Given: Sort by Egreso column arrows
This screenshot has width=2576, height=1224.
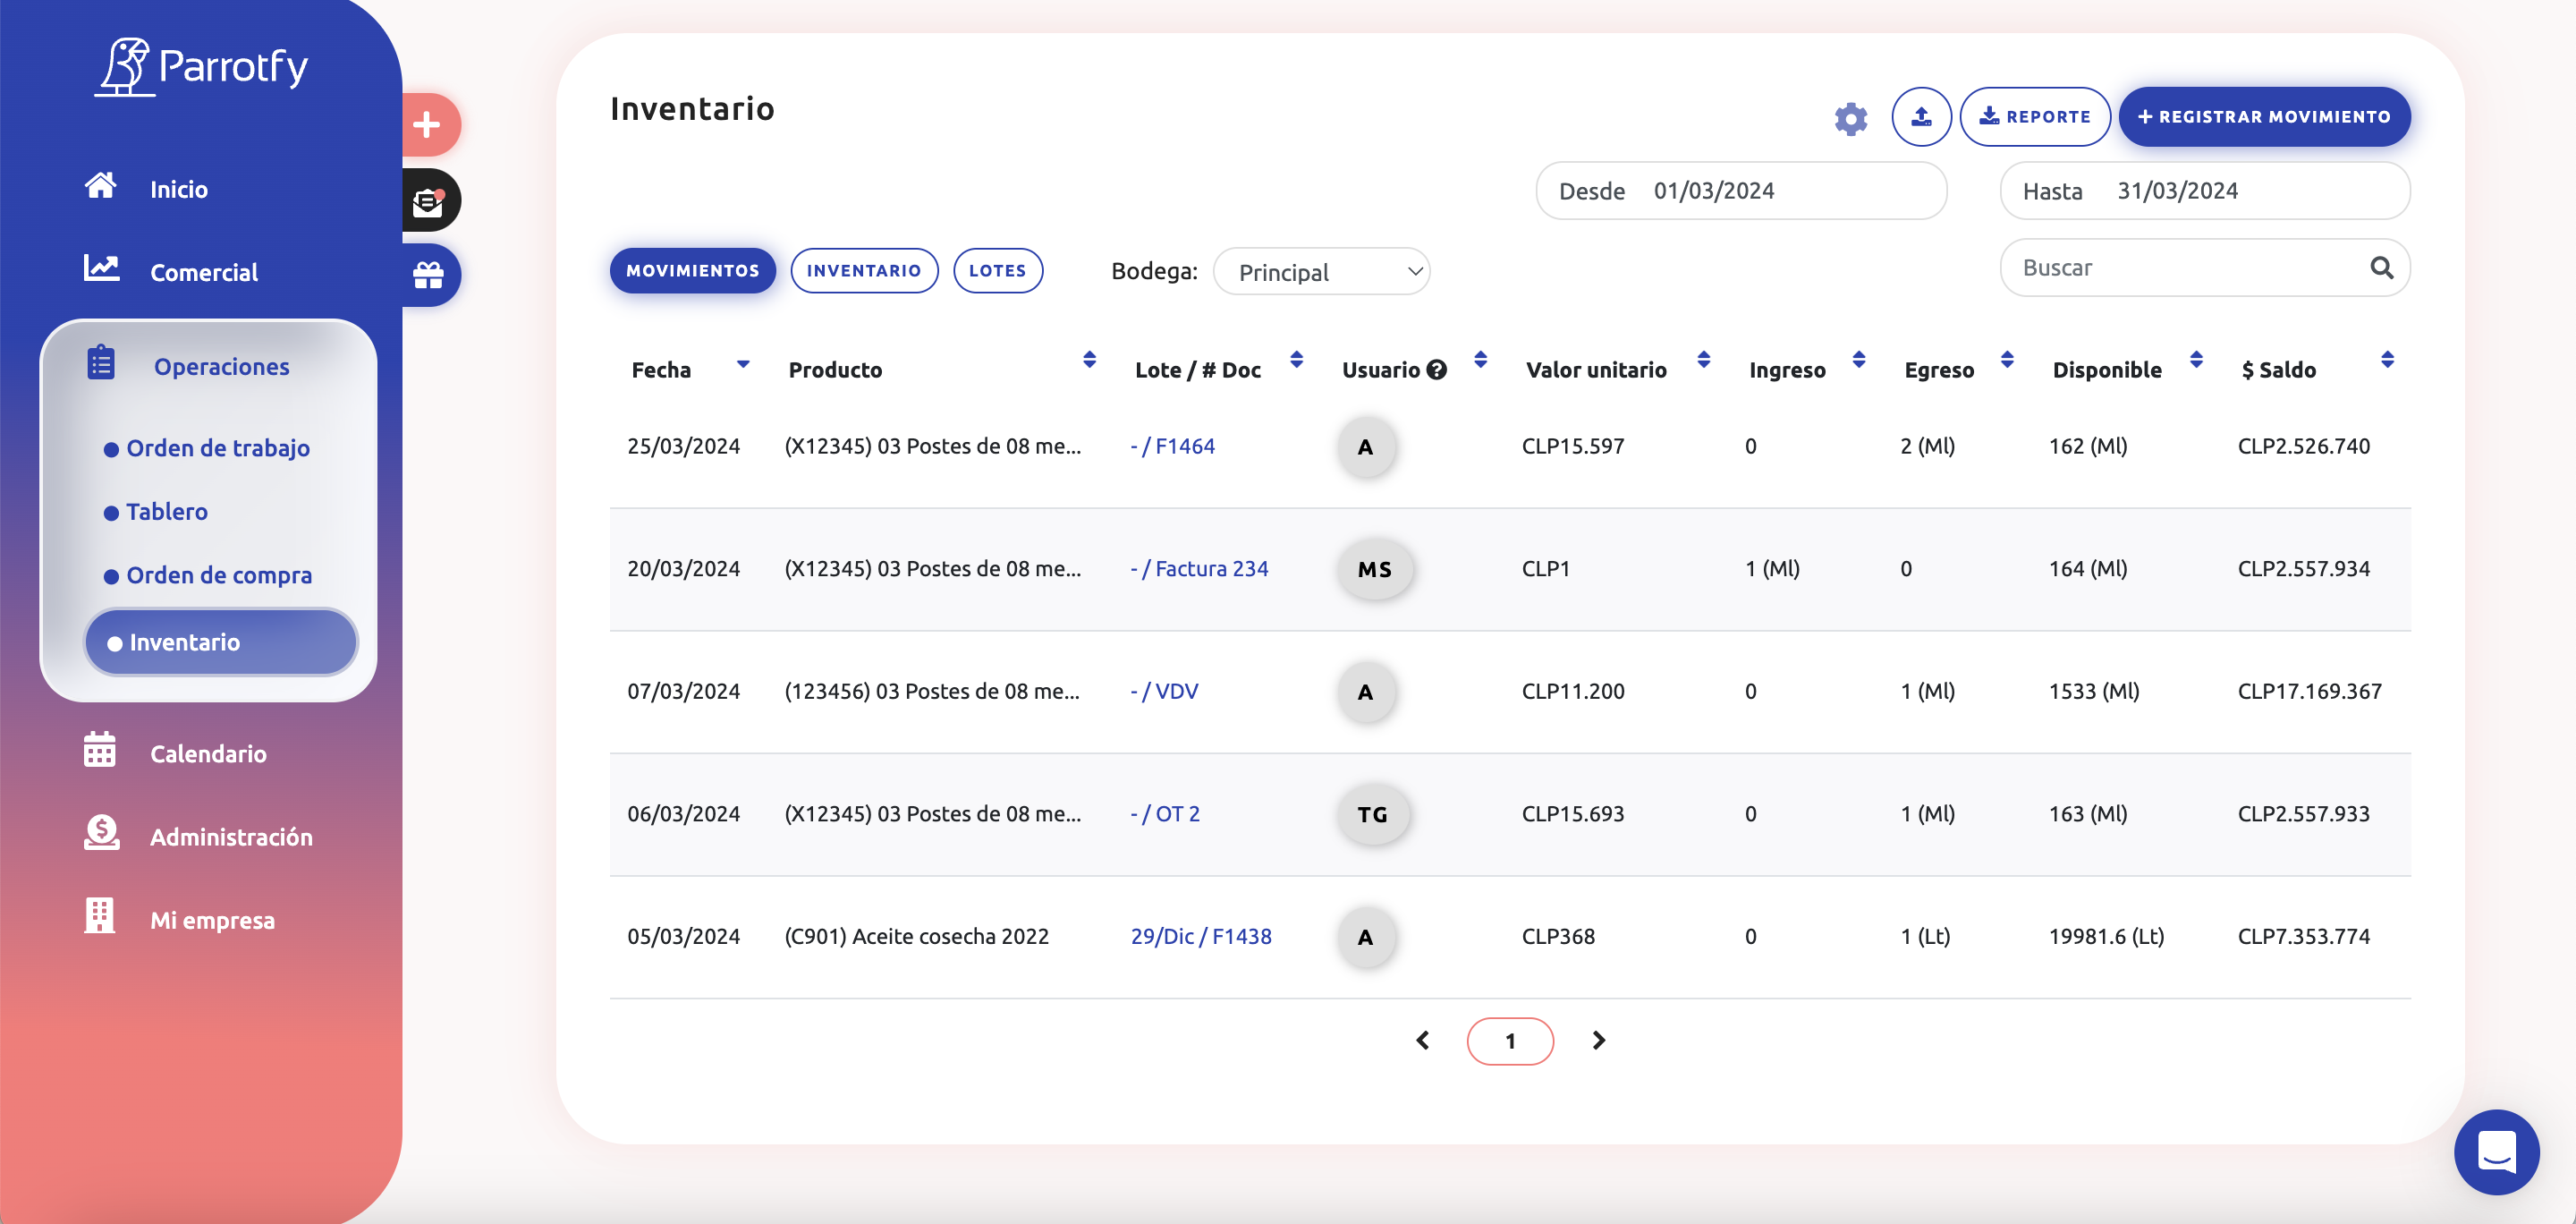Looking at the screenshot, I should (2006, 360).
